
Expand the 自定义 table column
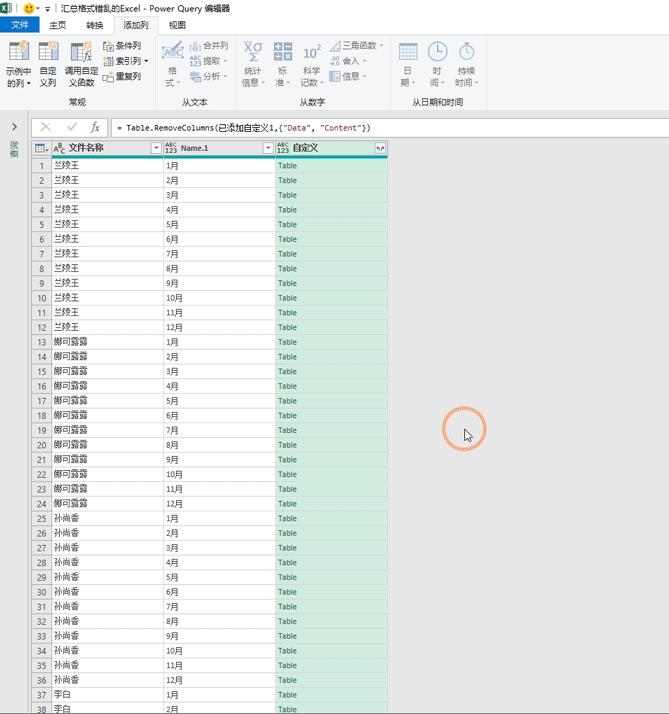(x=380, y=148)
